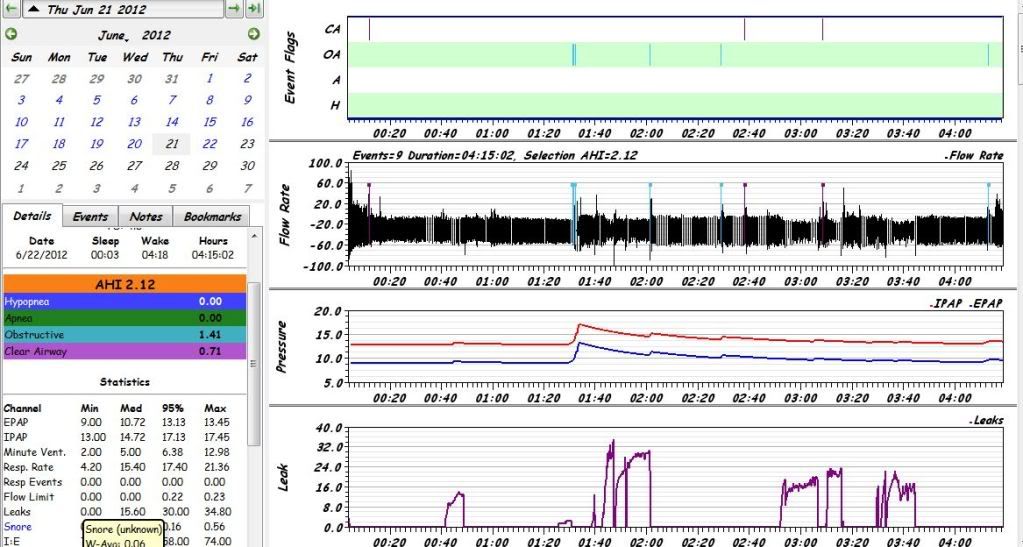Click the OA event flag near 02:29
1023x547 pixels.
click(721, 55)
